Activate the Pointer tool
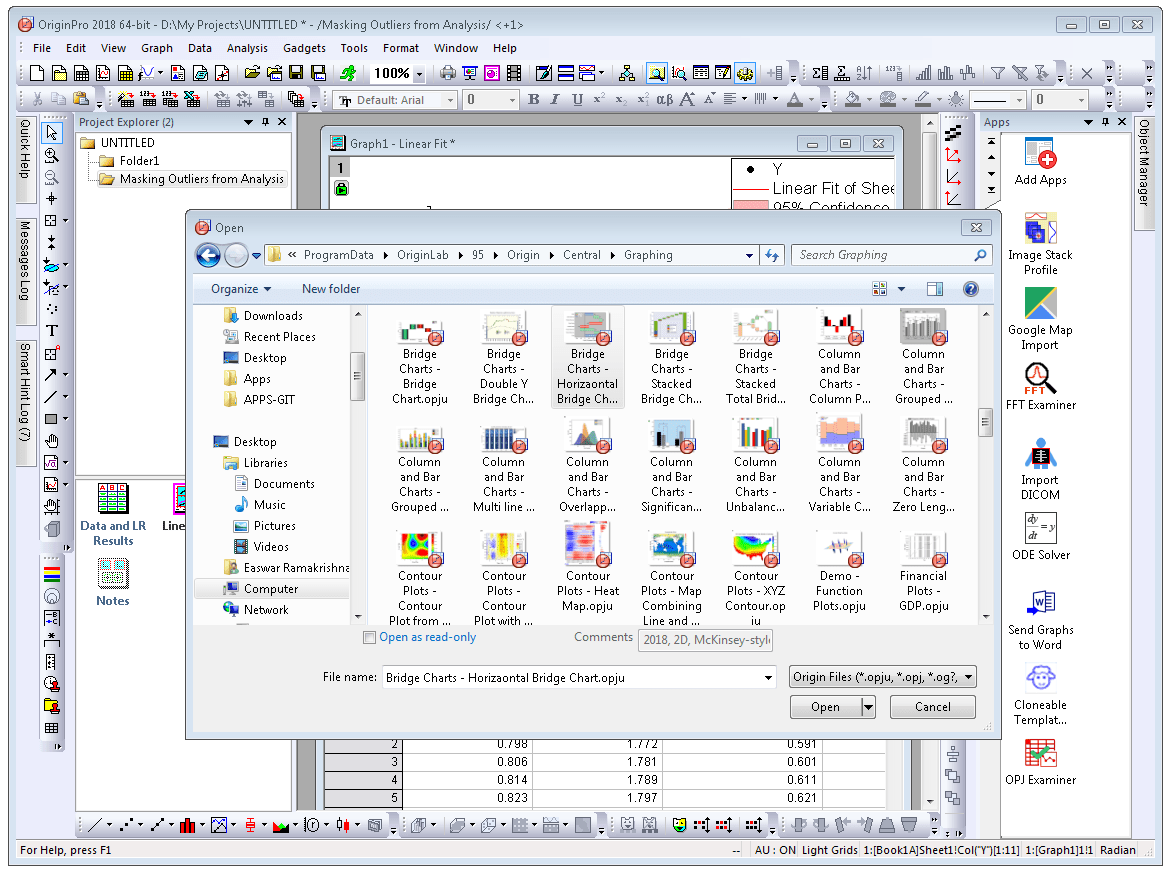Image resolution: width=1171 pixels, height=874 pixels. pos(51,132)
